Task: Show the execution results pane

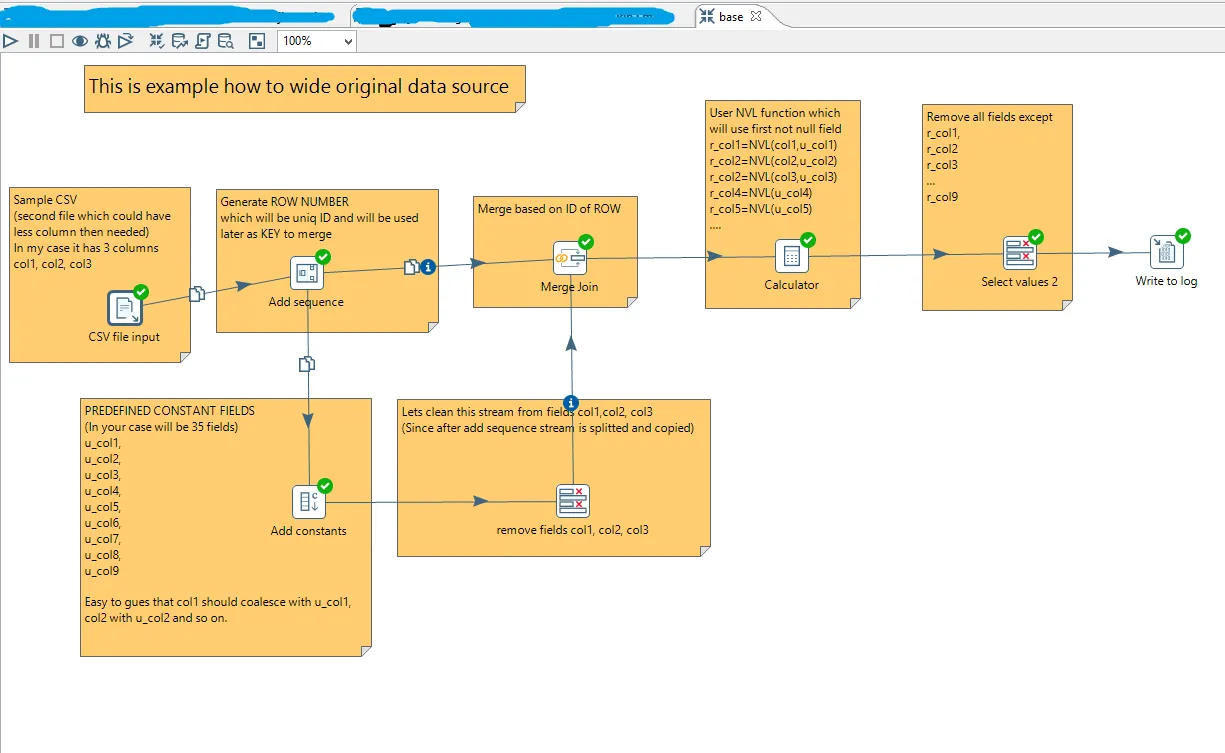Action: click(257, 41)
